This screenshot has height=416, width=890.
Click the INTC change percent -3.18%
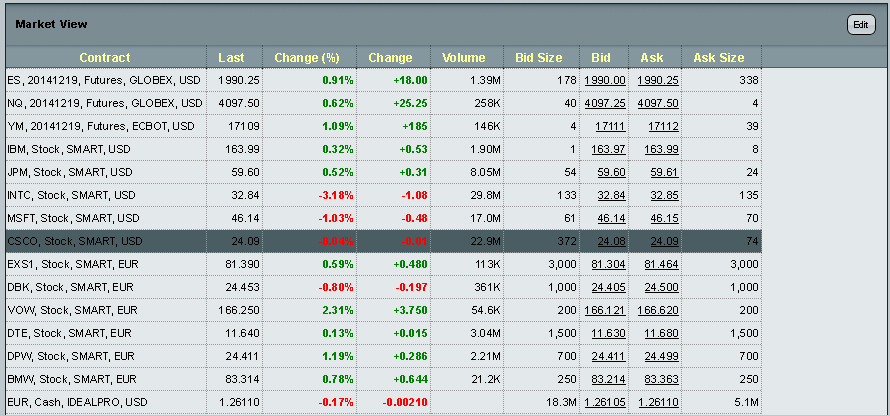(x=335, y=195)
